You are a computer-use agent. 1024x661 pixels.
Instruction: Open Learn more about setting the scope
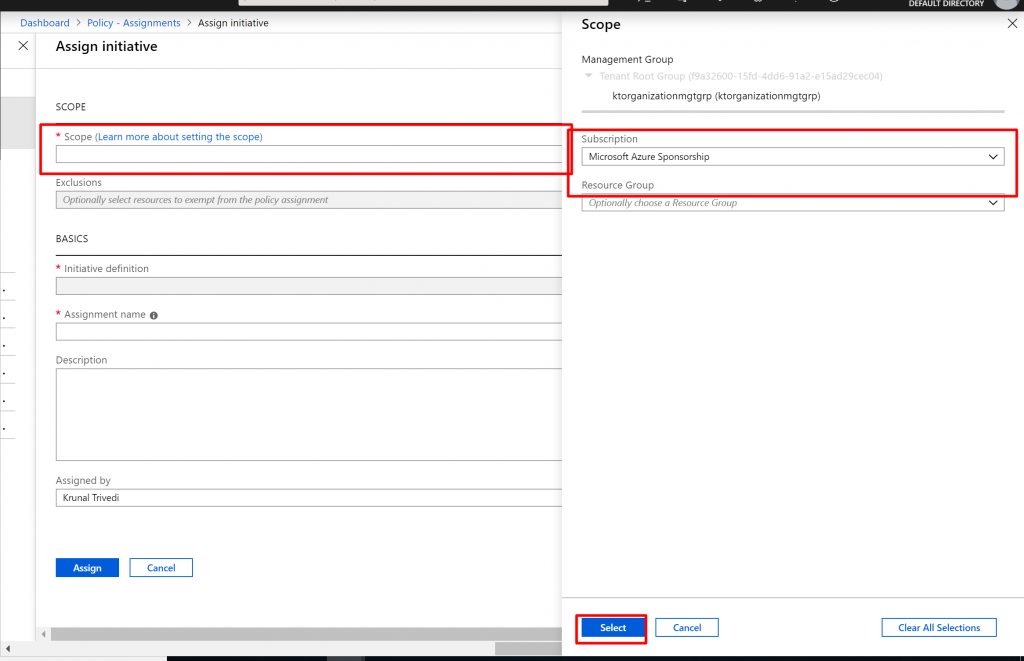tap(179, 137)
